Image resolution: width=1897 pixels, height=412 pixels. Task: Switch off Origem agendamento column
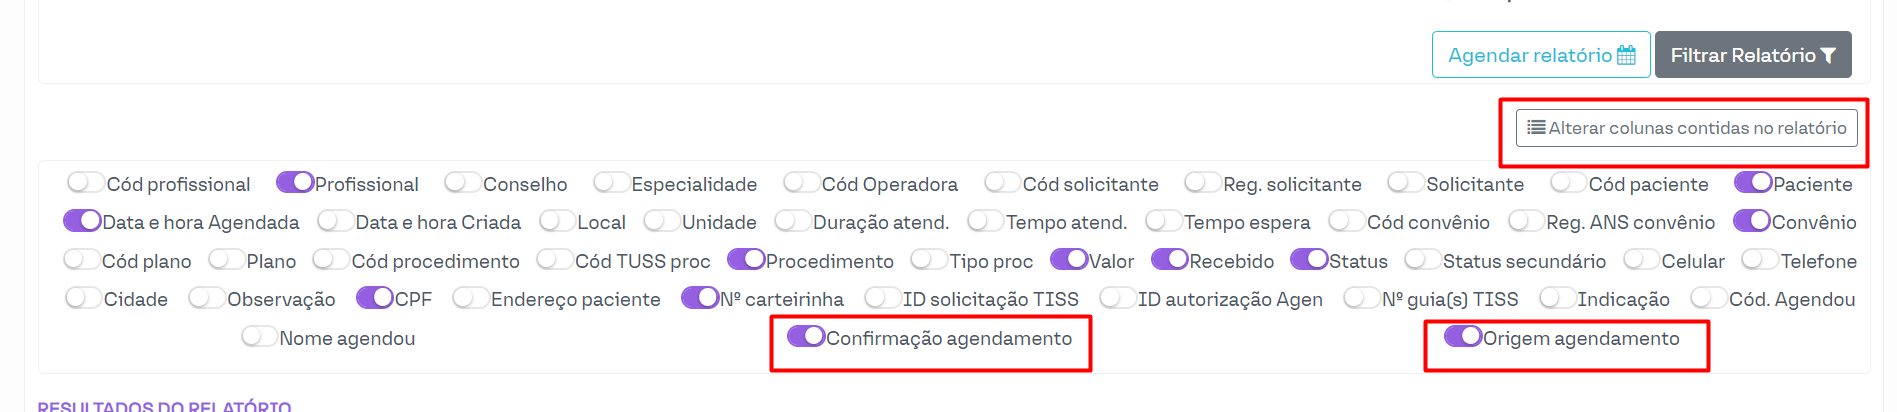pos(1463,337)
